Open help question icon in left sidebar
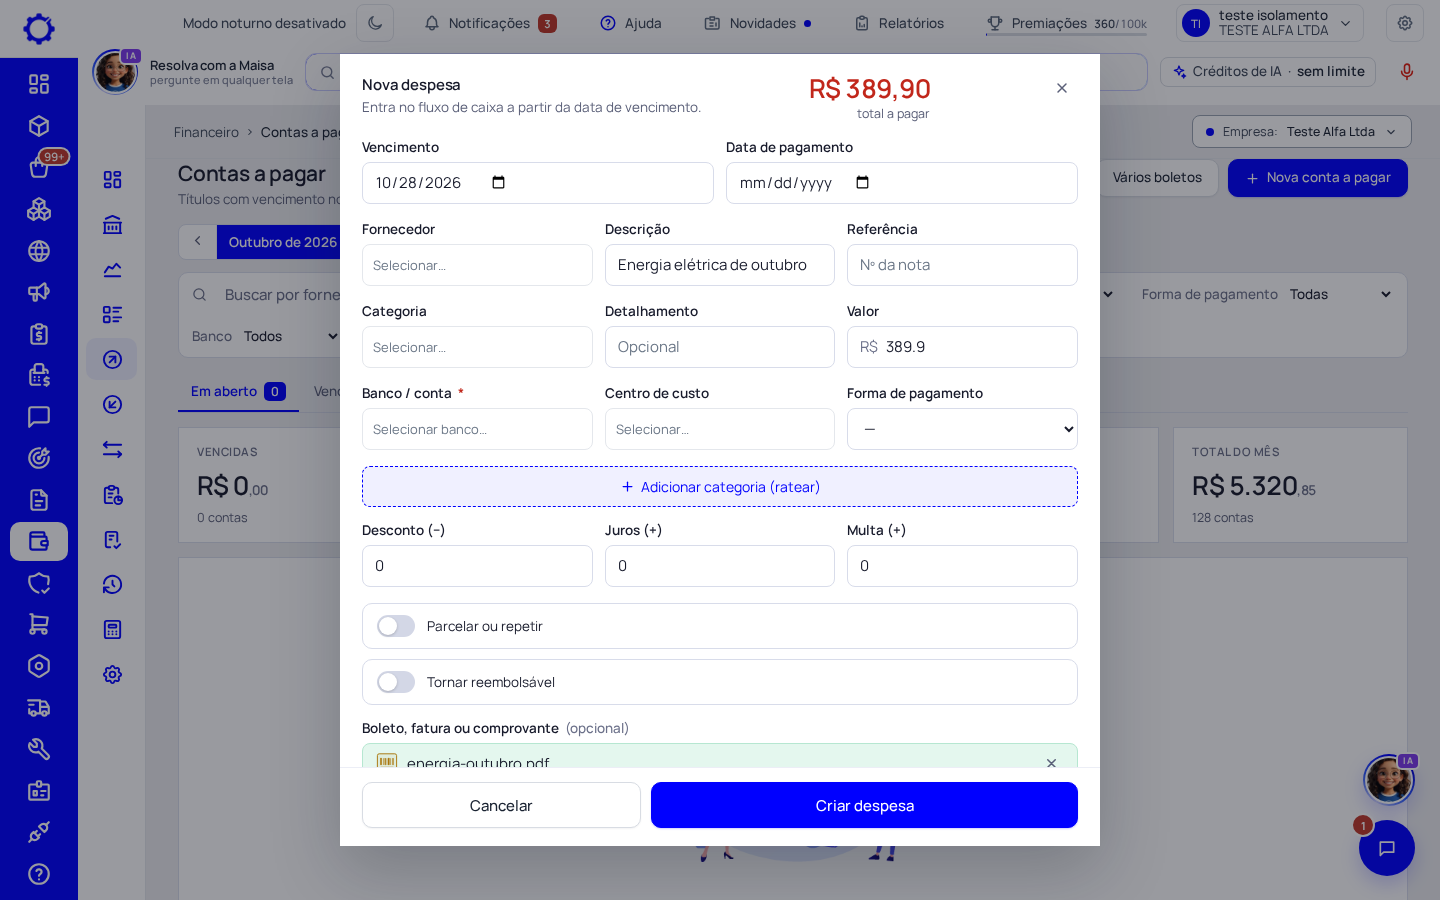The height and width of the screenshot is (900, 1440). 39,874
